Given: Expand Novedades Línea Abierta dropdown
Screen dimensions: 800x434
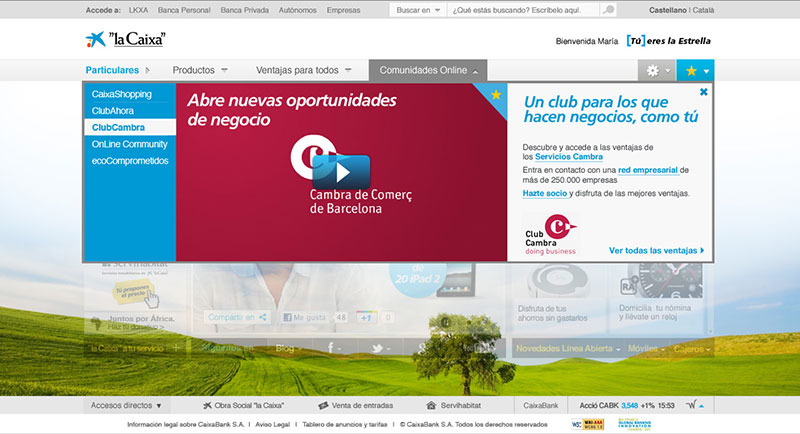Looking at the screenshot, I should (568, 349).
